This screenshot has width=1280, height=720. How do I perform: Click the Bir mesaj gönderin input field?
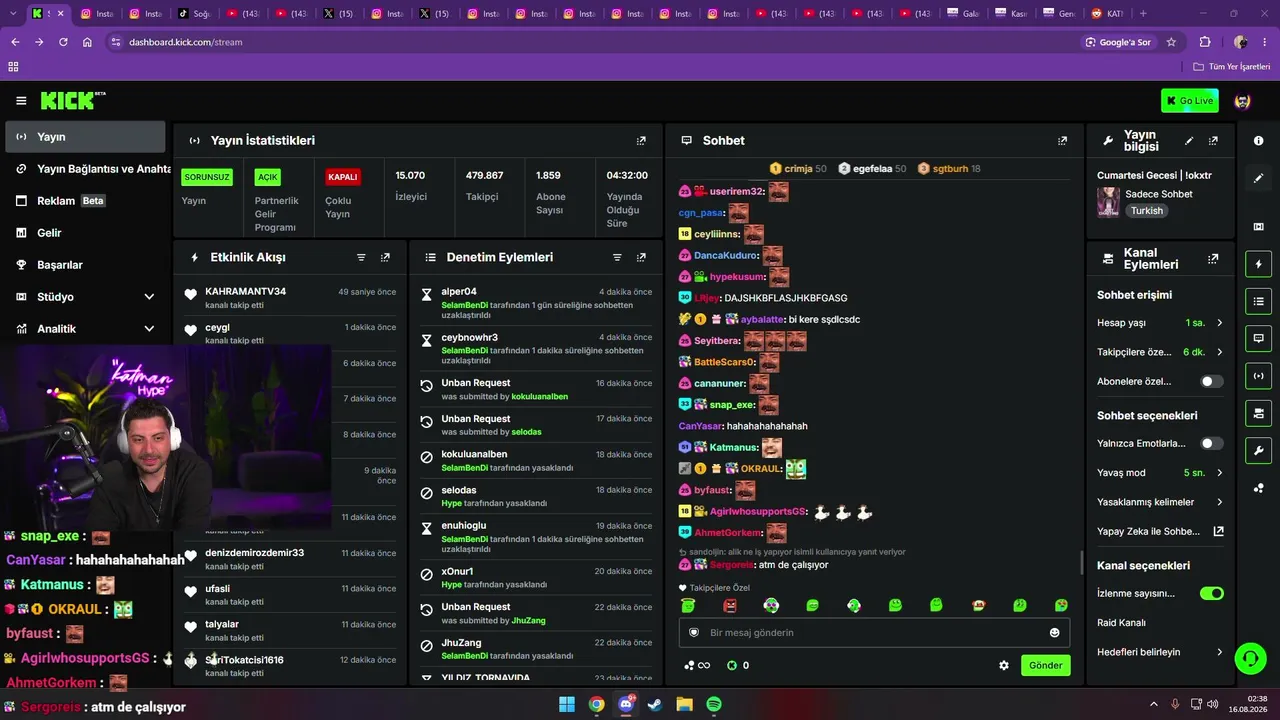(x=874, y=633)
